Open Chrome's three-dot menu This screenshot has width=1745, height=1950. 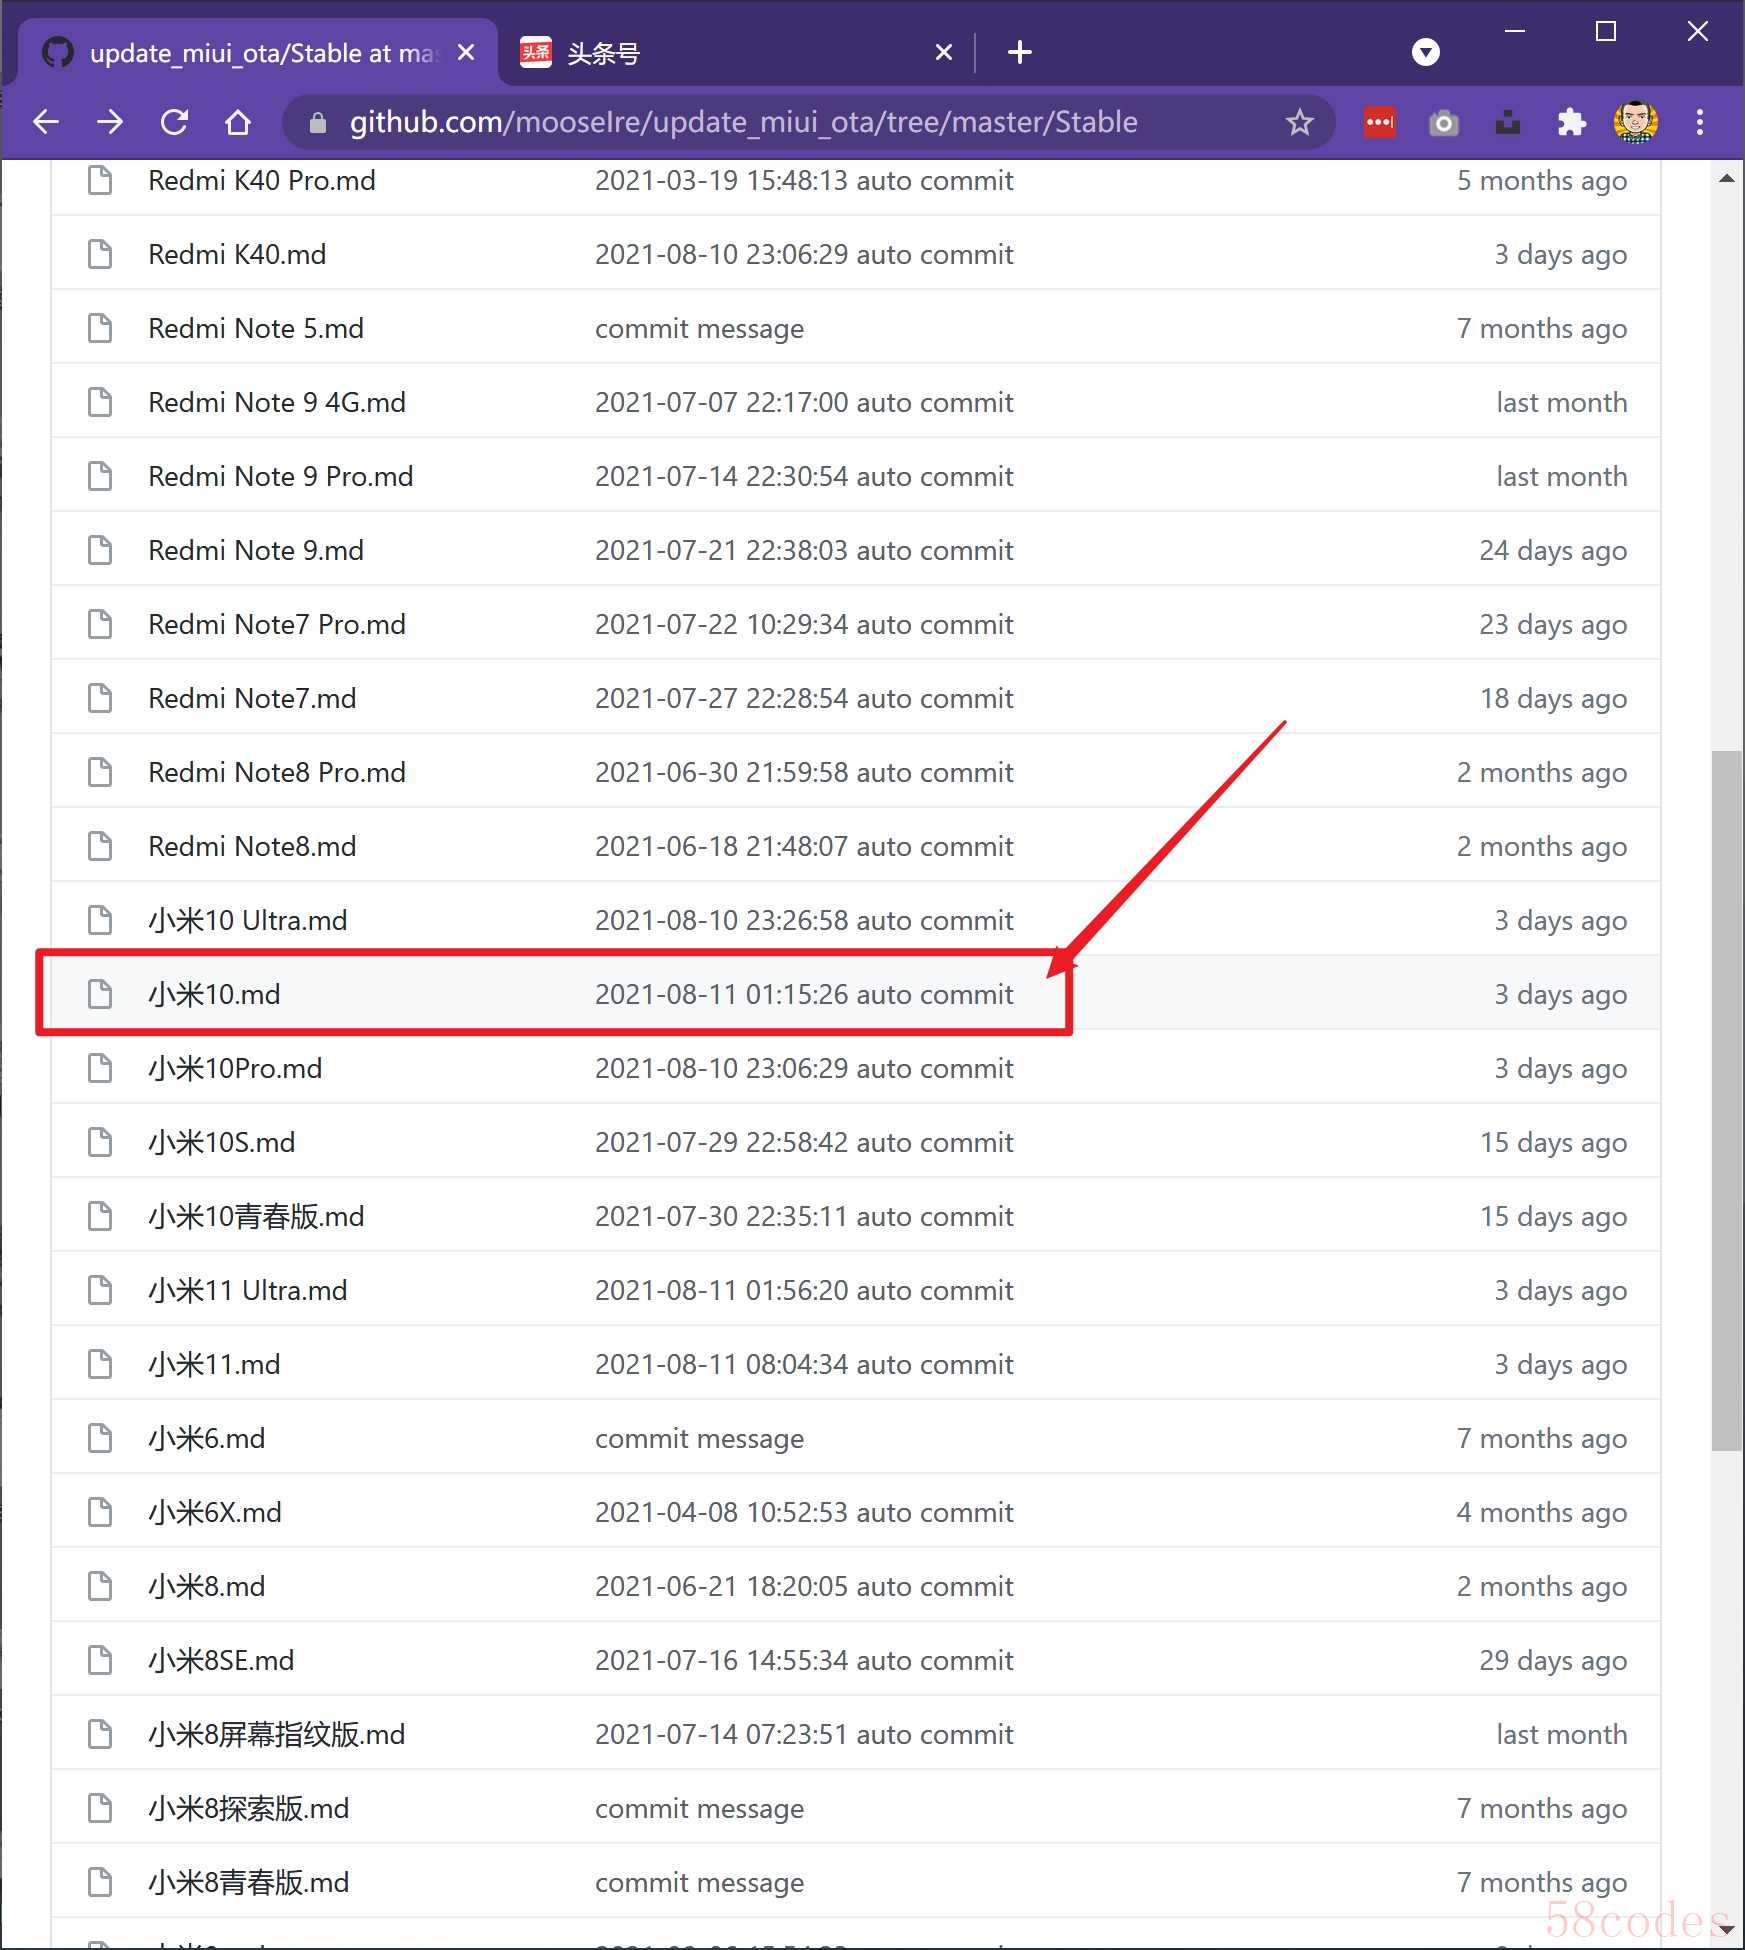[x=1699, y=122]
